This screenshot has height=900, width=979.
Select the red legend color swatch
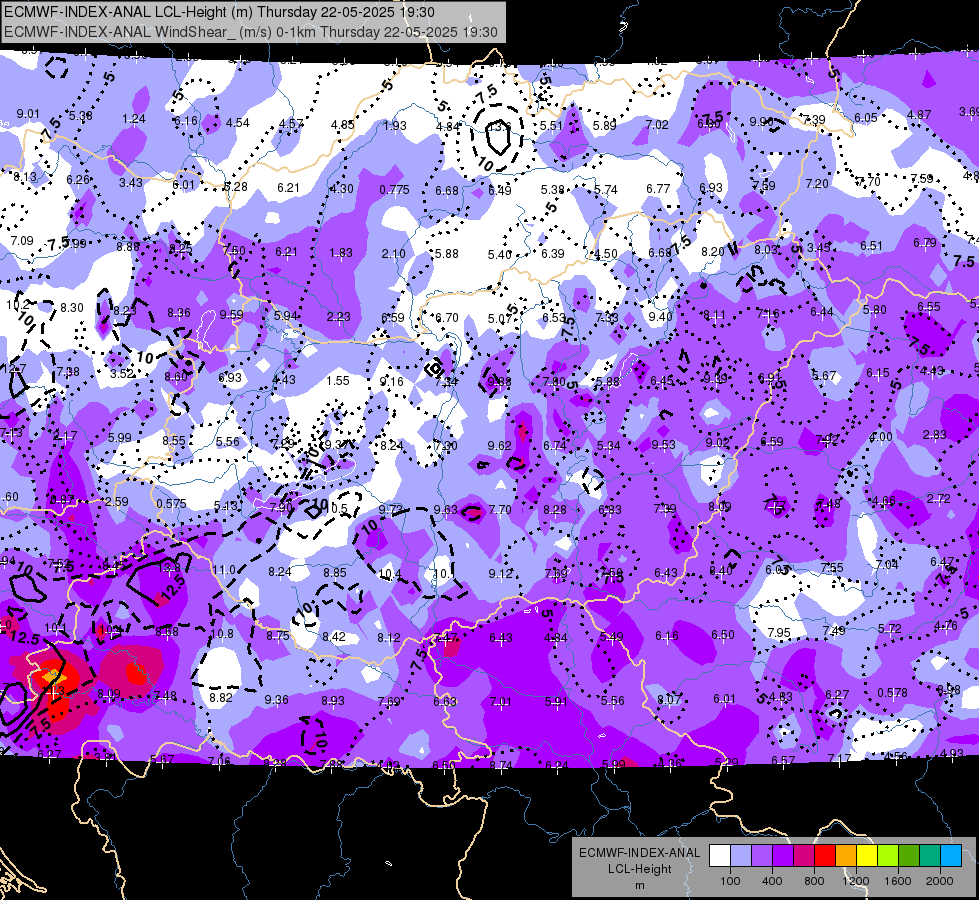tap(825, 856)
